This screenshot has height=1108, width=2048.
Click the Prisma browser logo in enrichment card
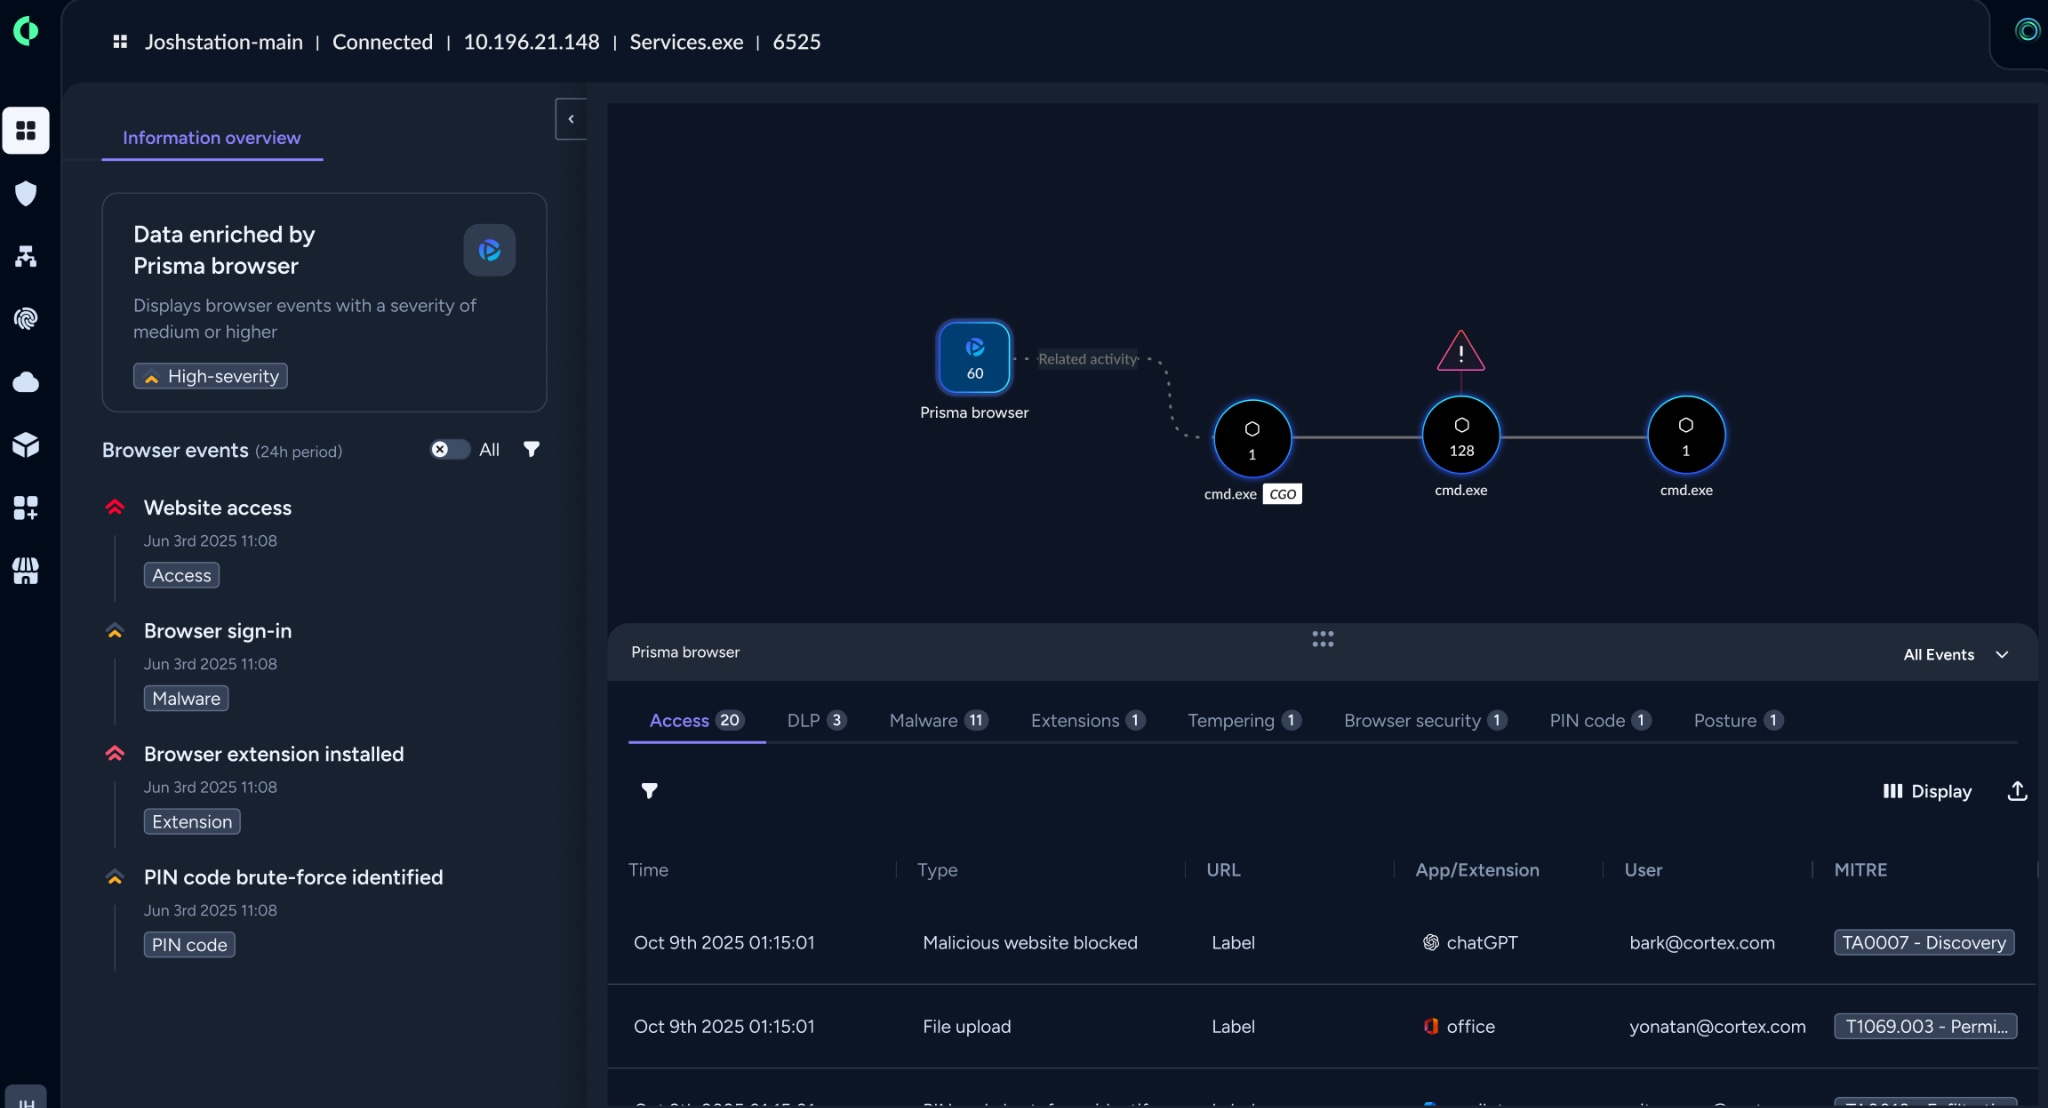pos(489,250)
